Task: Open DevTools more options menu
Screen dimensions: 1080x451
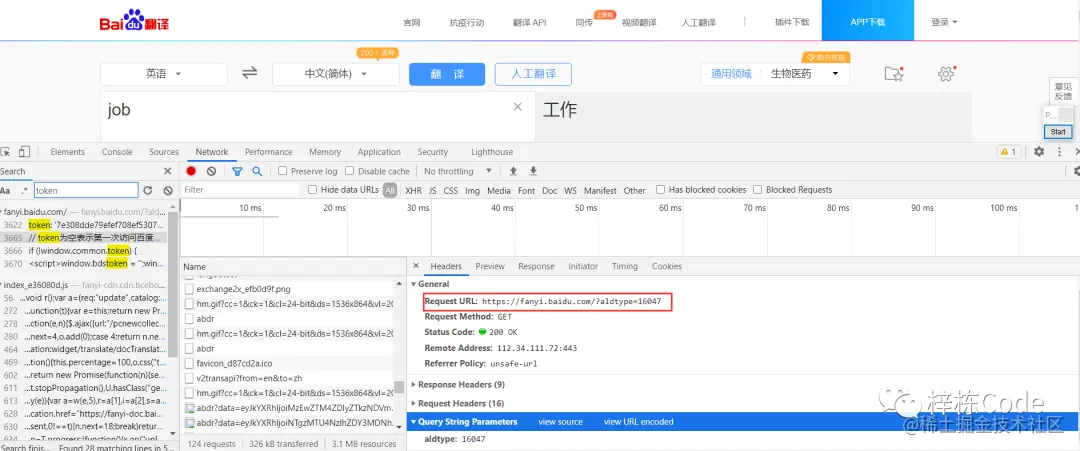Action: 1059,151
